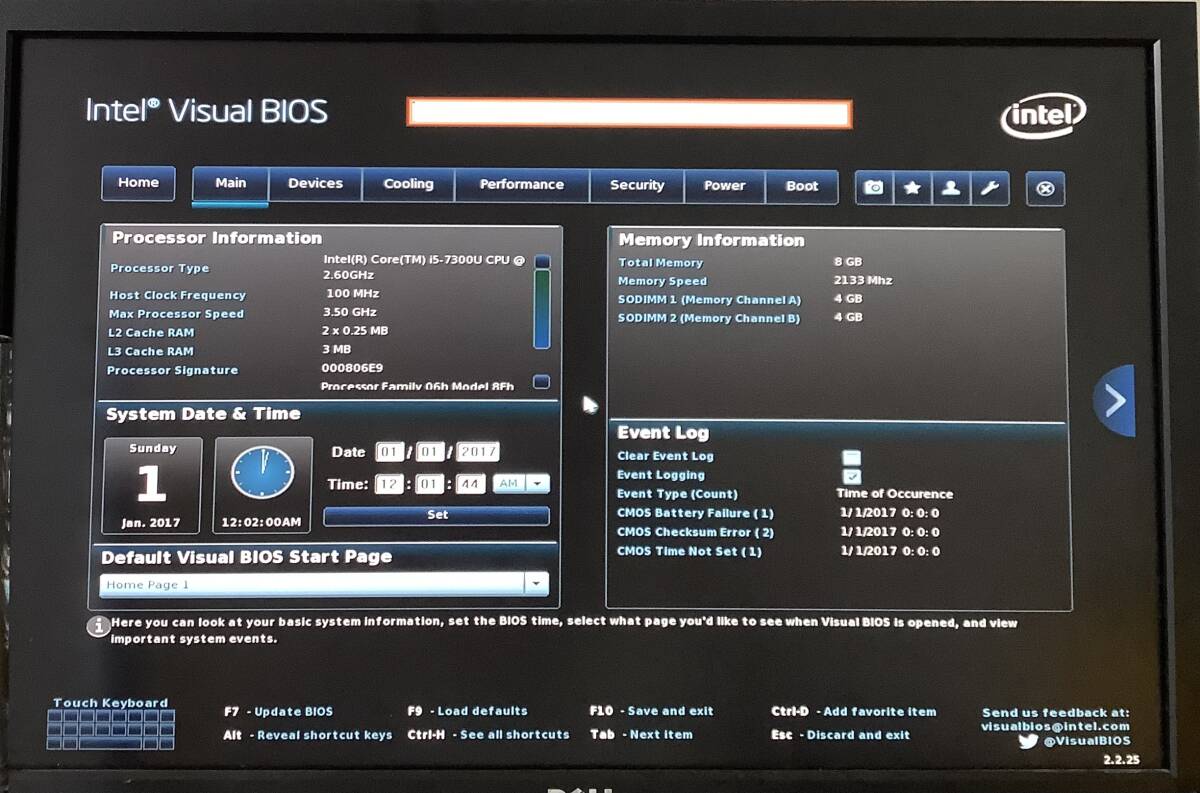Click F10 Save and exit shortcut
The image size is (1200, 793).
coord(651,711)
